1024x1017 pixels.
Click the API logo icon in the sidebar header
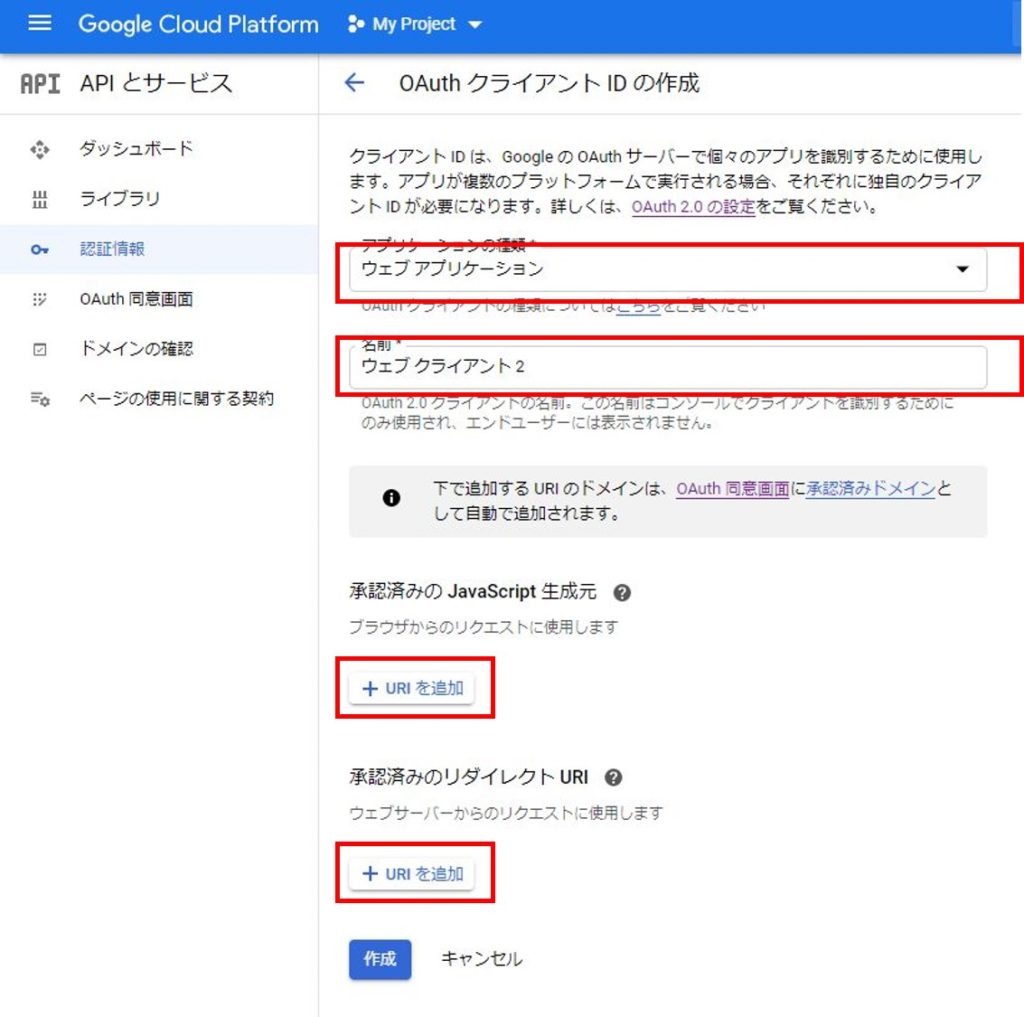[40, 84]
